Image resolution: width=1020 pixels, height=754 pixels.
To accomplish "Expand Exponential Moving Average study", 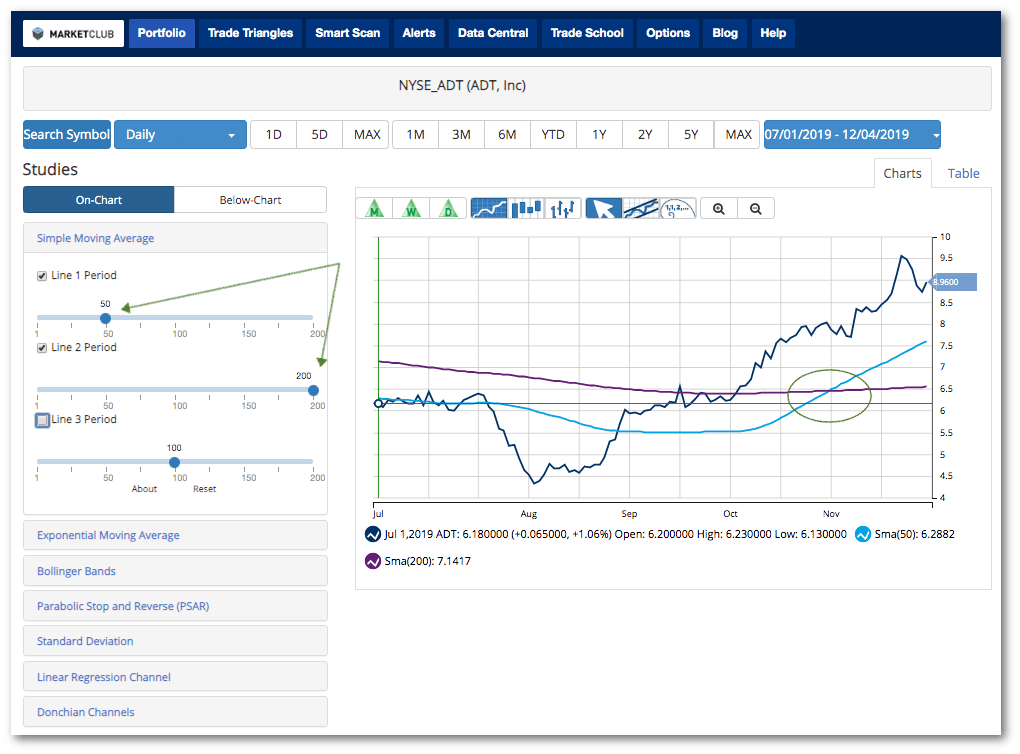I will tap(175, 535).
